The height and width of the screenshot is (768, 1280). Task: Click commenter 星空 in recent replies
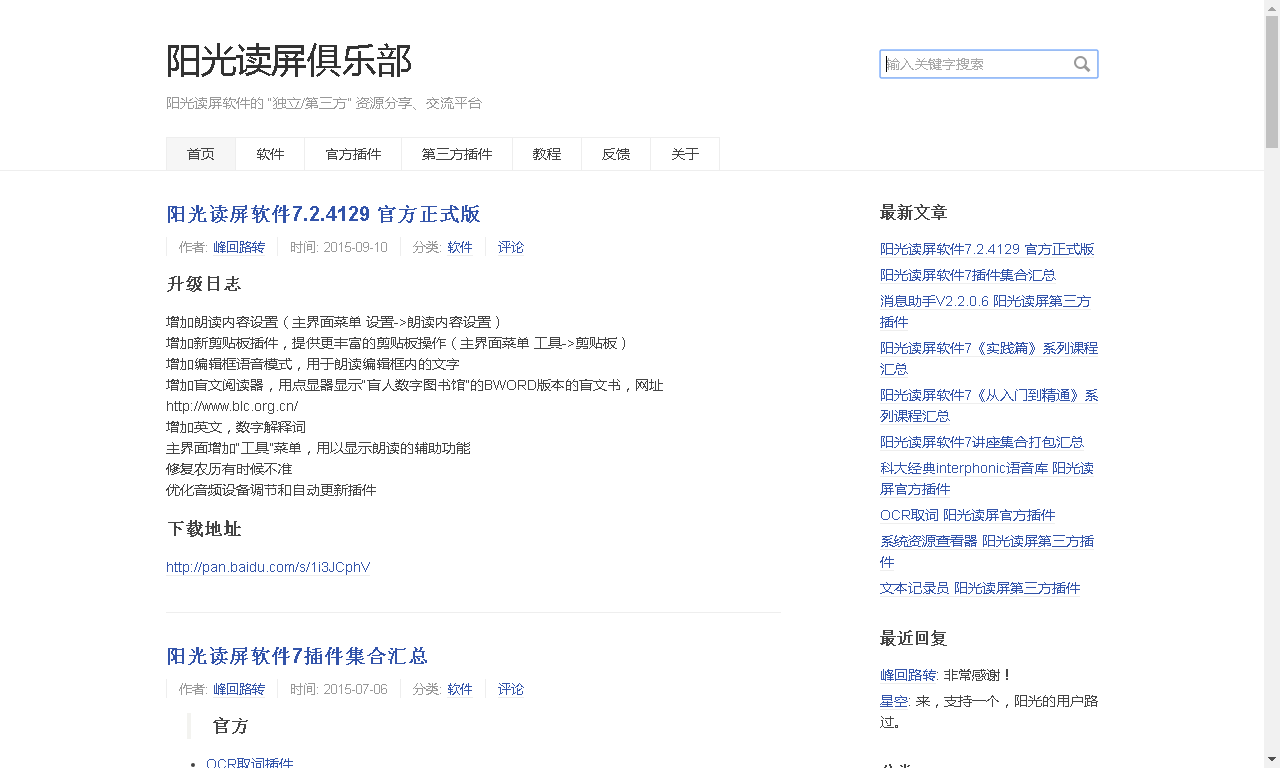click(893, 701)
